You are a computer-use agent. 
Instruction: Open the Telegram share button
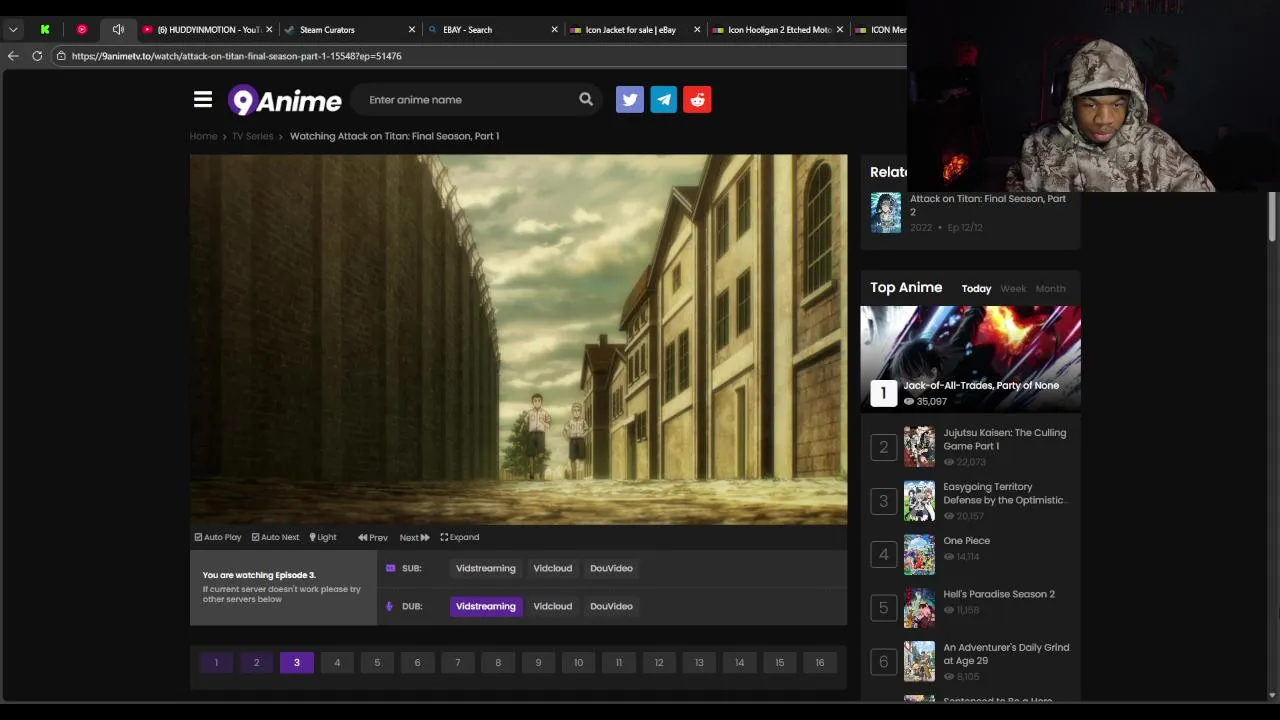coord(664,99)
